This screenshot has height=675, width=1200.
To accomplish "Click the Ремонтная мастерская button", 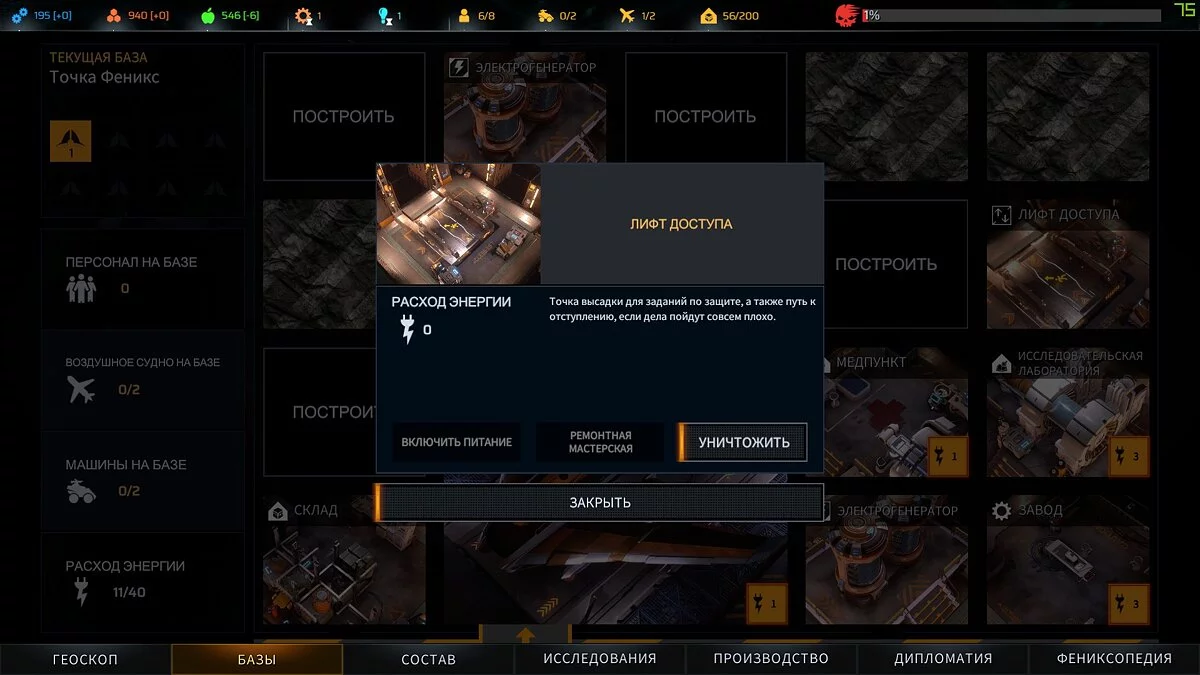I will (x=600, y=442).
